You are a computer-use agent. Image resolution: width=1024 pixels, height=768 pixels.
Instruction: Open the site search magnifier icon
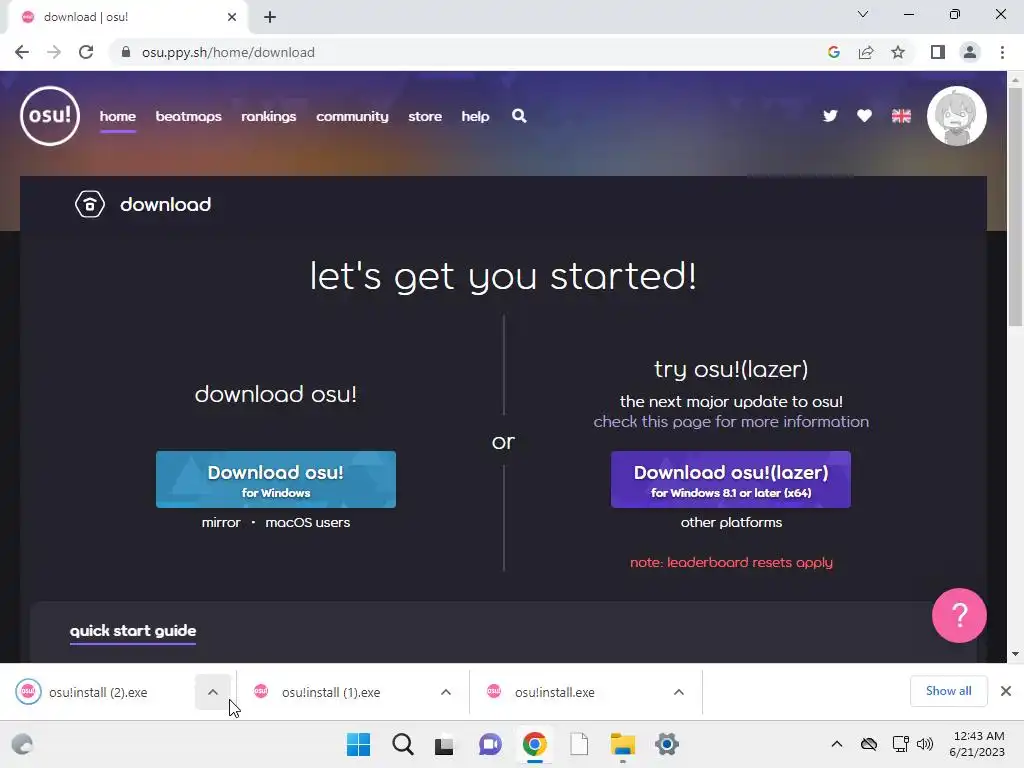[519, 116]
